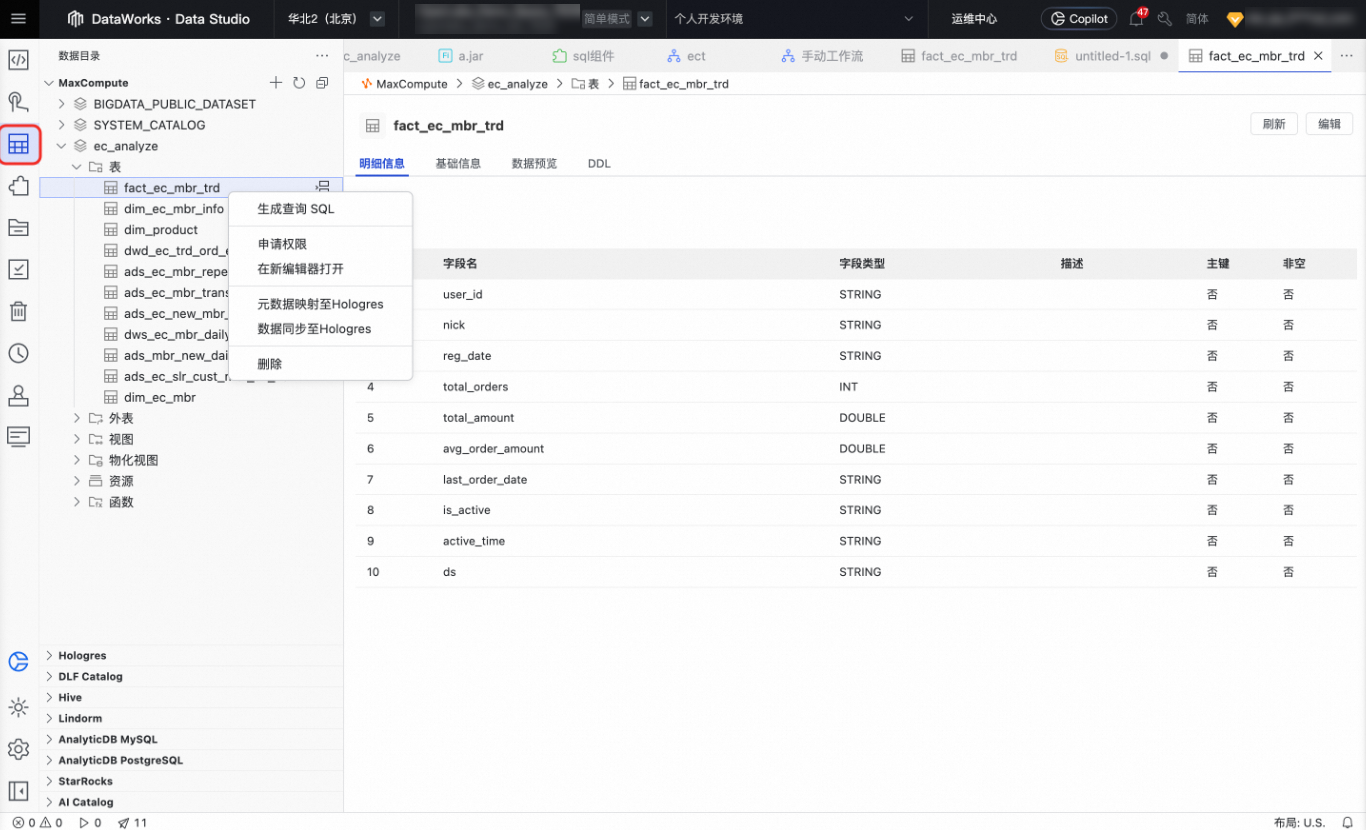The image size is (1366, 830).
Task: Refresh the MaxCompute catalog tree
Action: (x=299, y=83)
